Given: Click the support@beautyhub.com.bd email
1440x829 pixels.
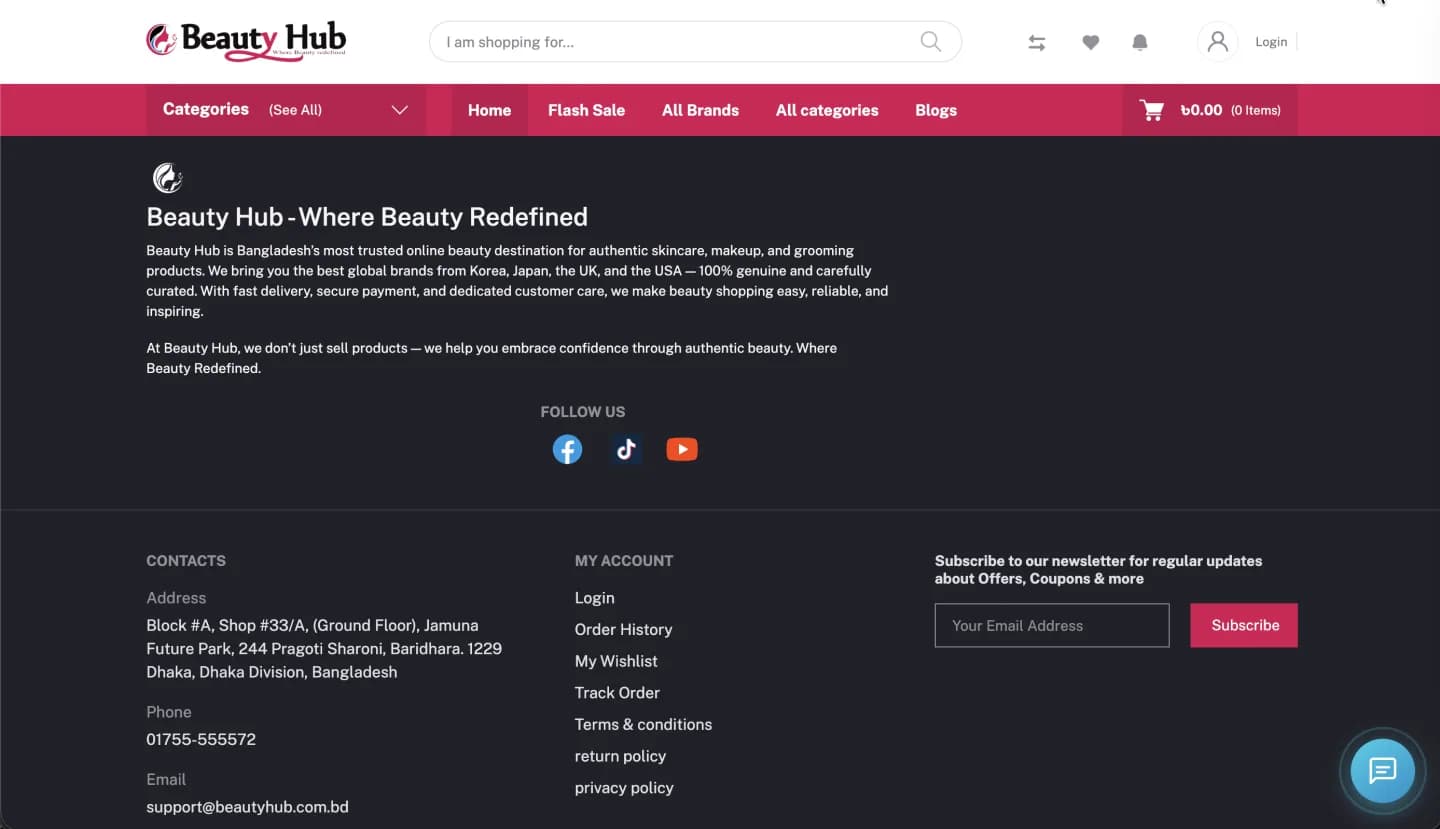Looking at the screenshot, I should (x=247, y=807).
